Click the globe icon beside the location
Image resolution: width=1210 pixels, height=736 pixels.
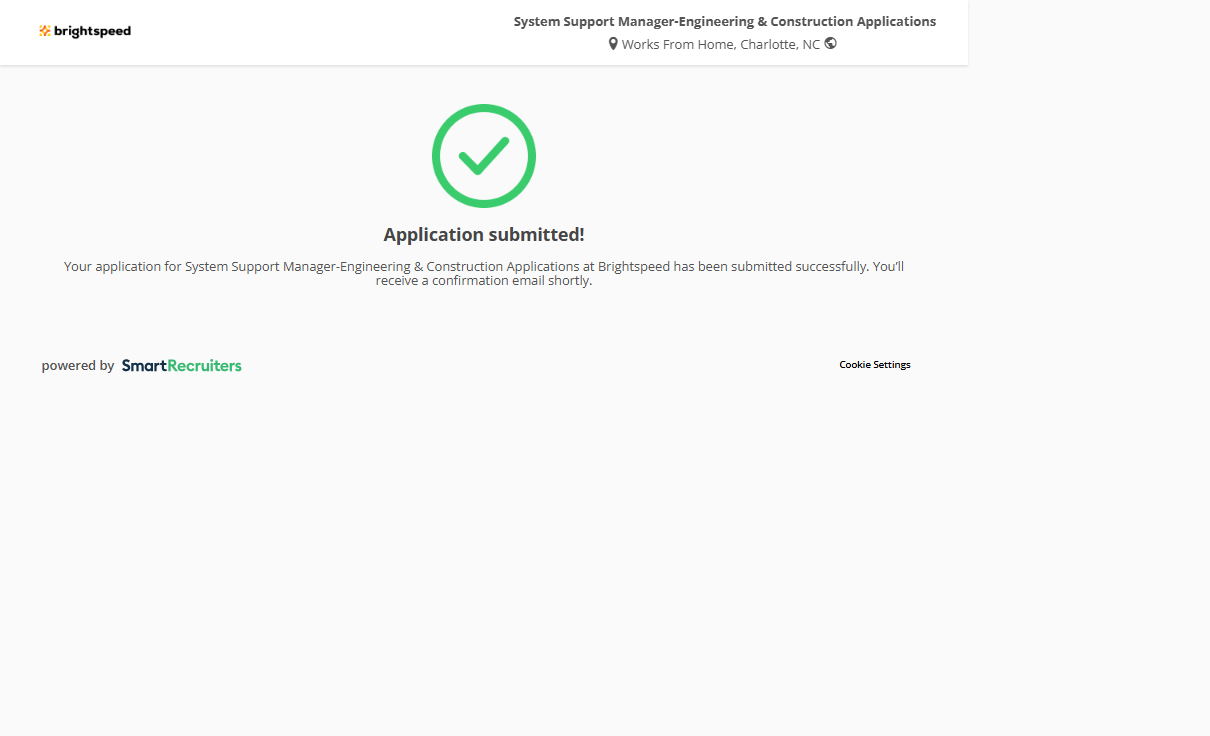[831, 43]
